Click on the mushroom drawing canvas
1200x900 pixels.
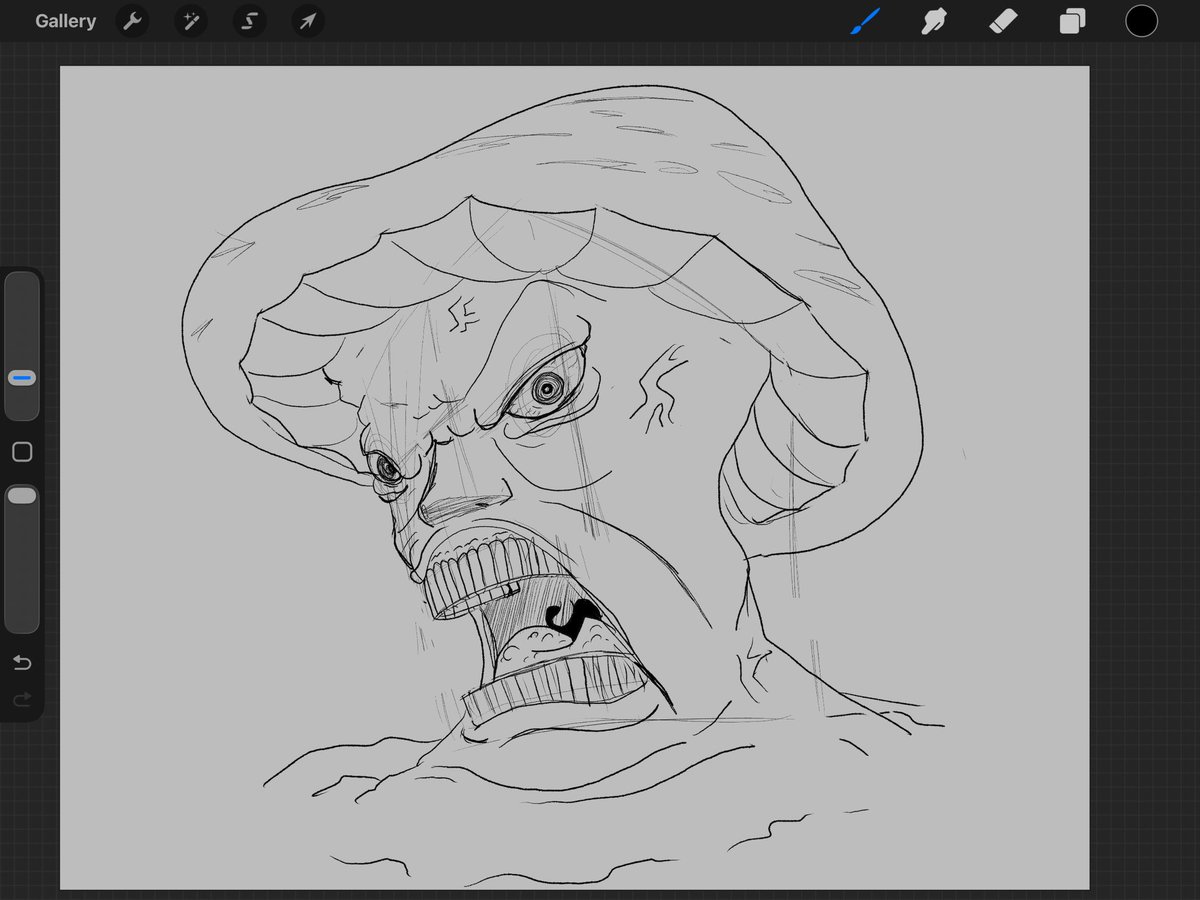pos(574,478)
